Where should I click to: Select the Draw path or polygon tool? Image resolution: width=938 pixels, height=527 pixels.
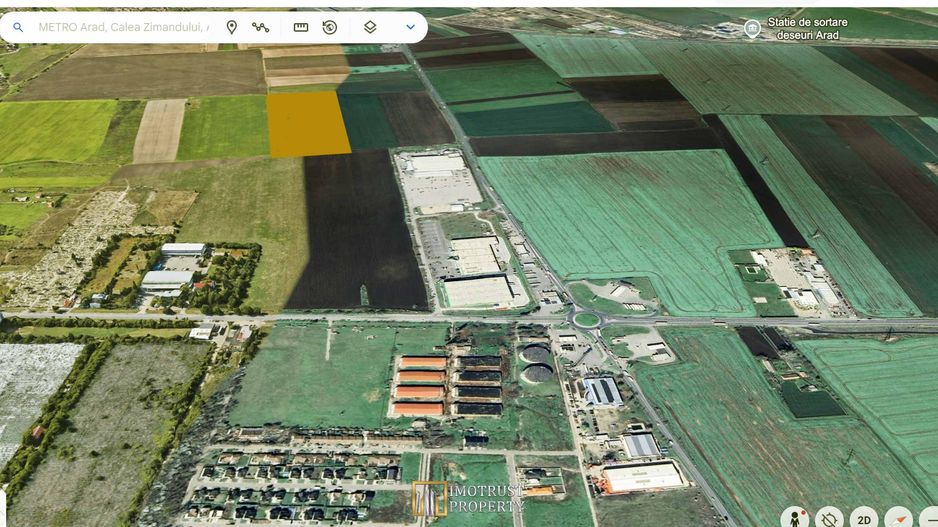(260, 27)
